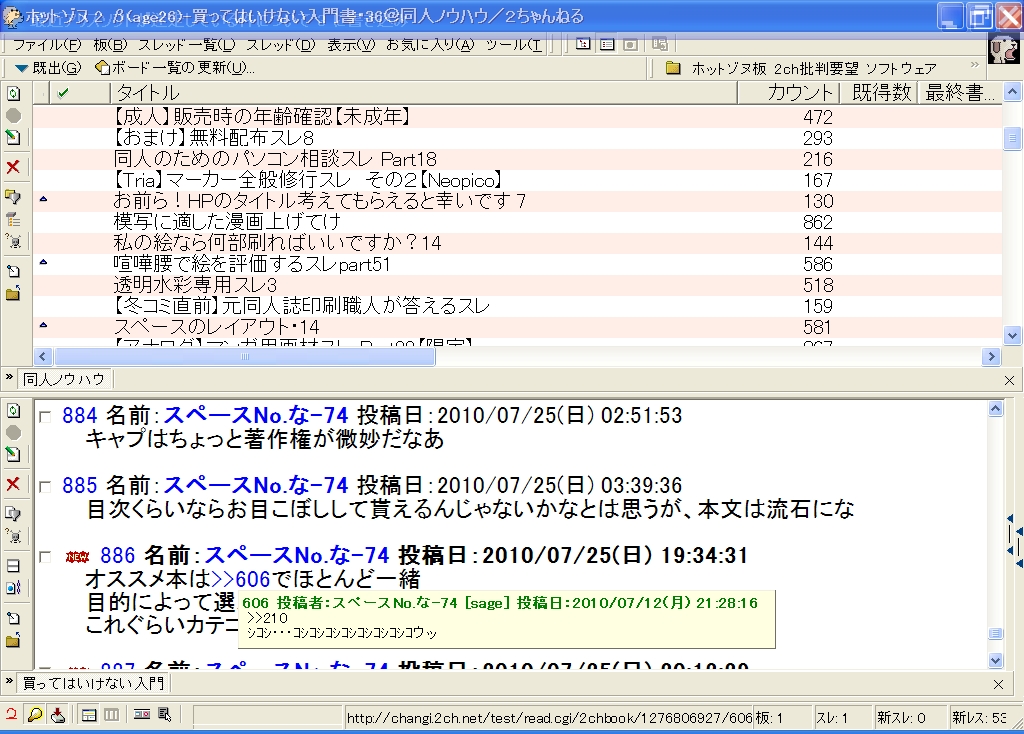The image size is (1024, 734).
Task: Click the refresh icon in the thread-view sidebar
Action: (x=13, y=410)
